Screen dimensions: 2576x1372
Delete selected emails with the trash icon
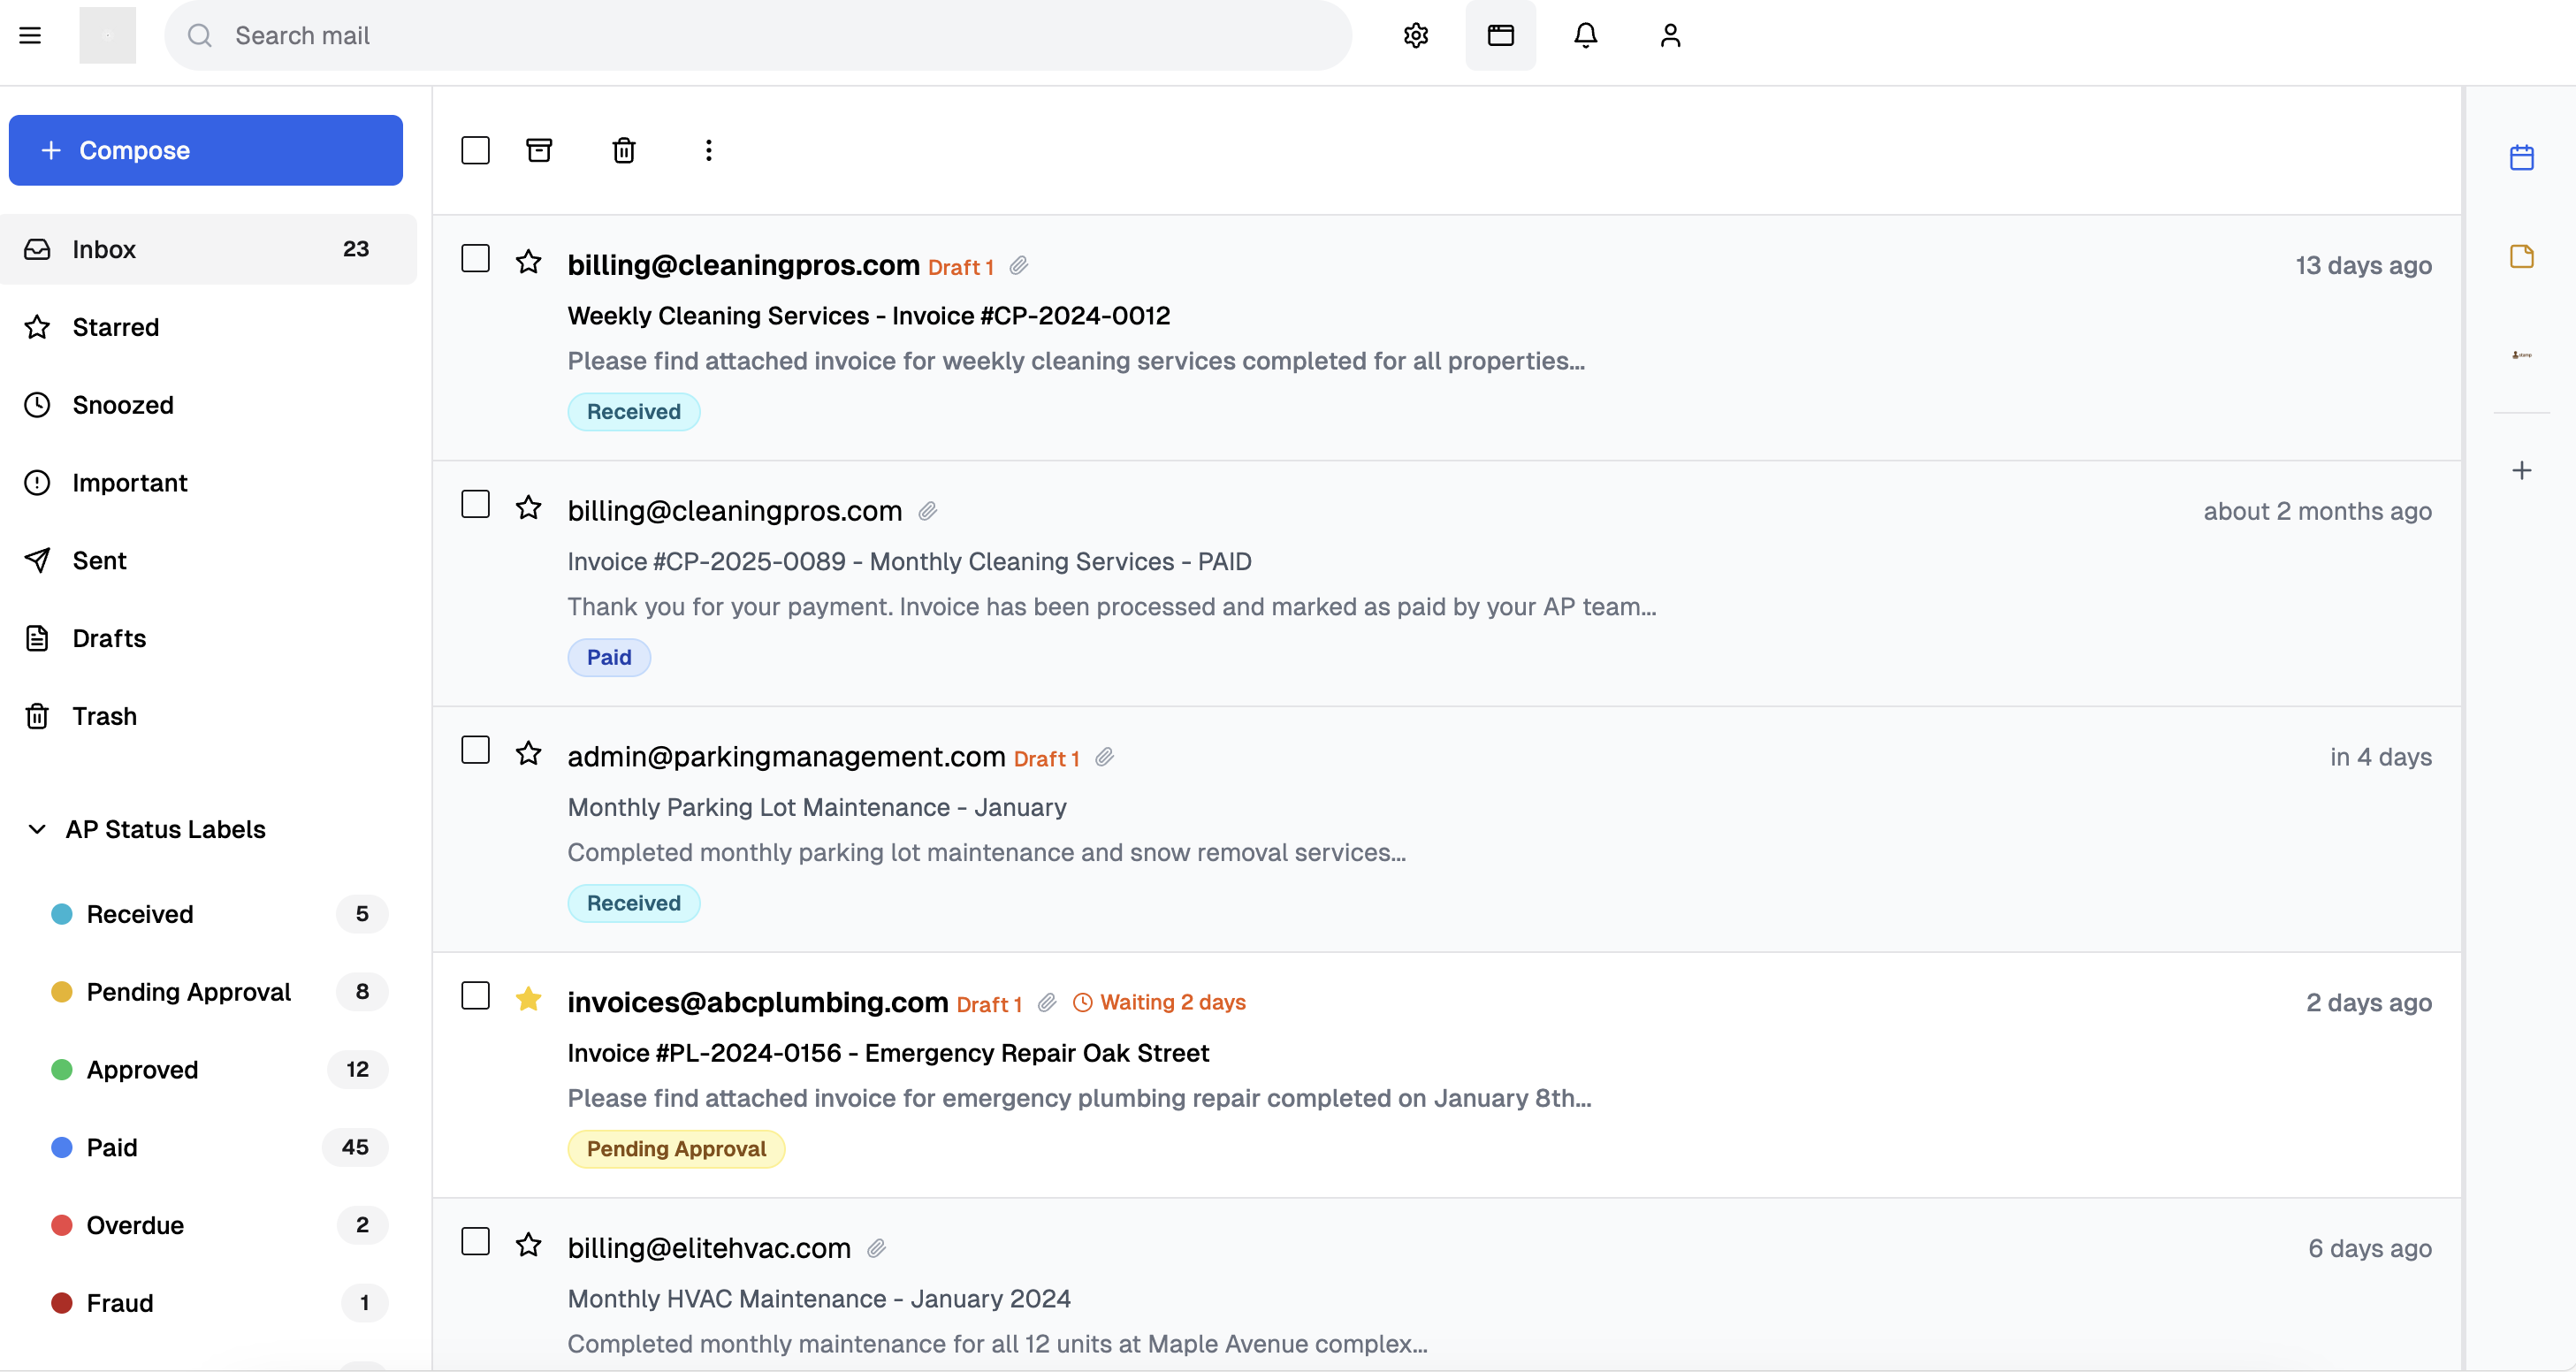(623, 150)
